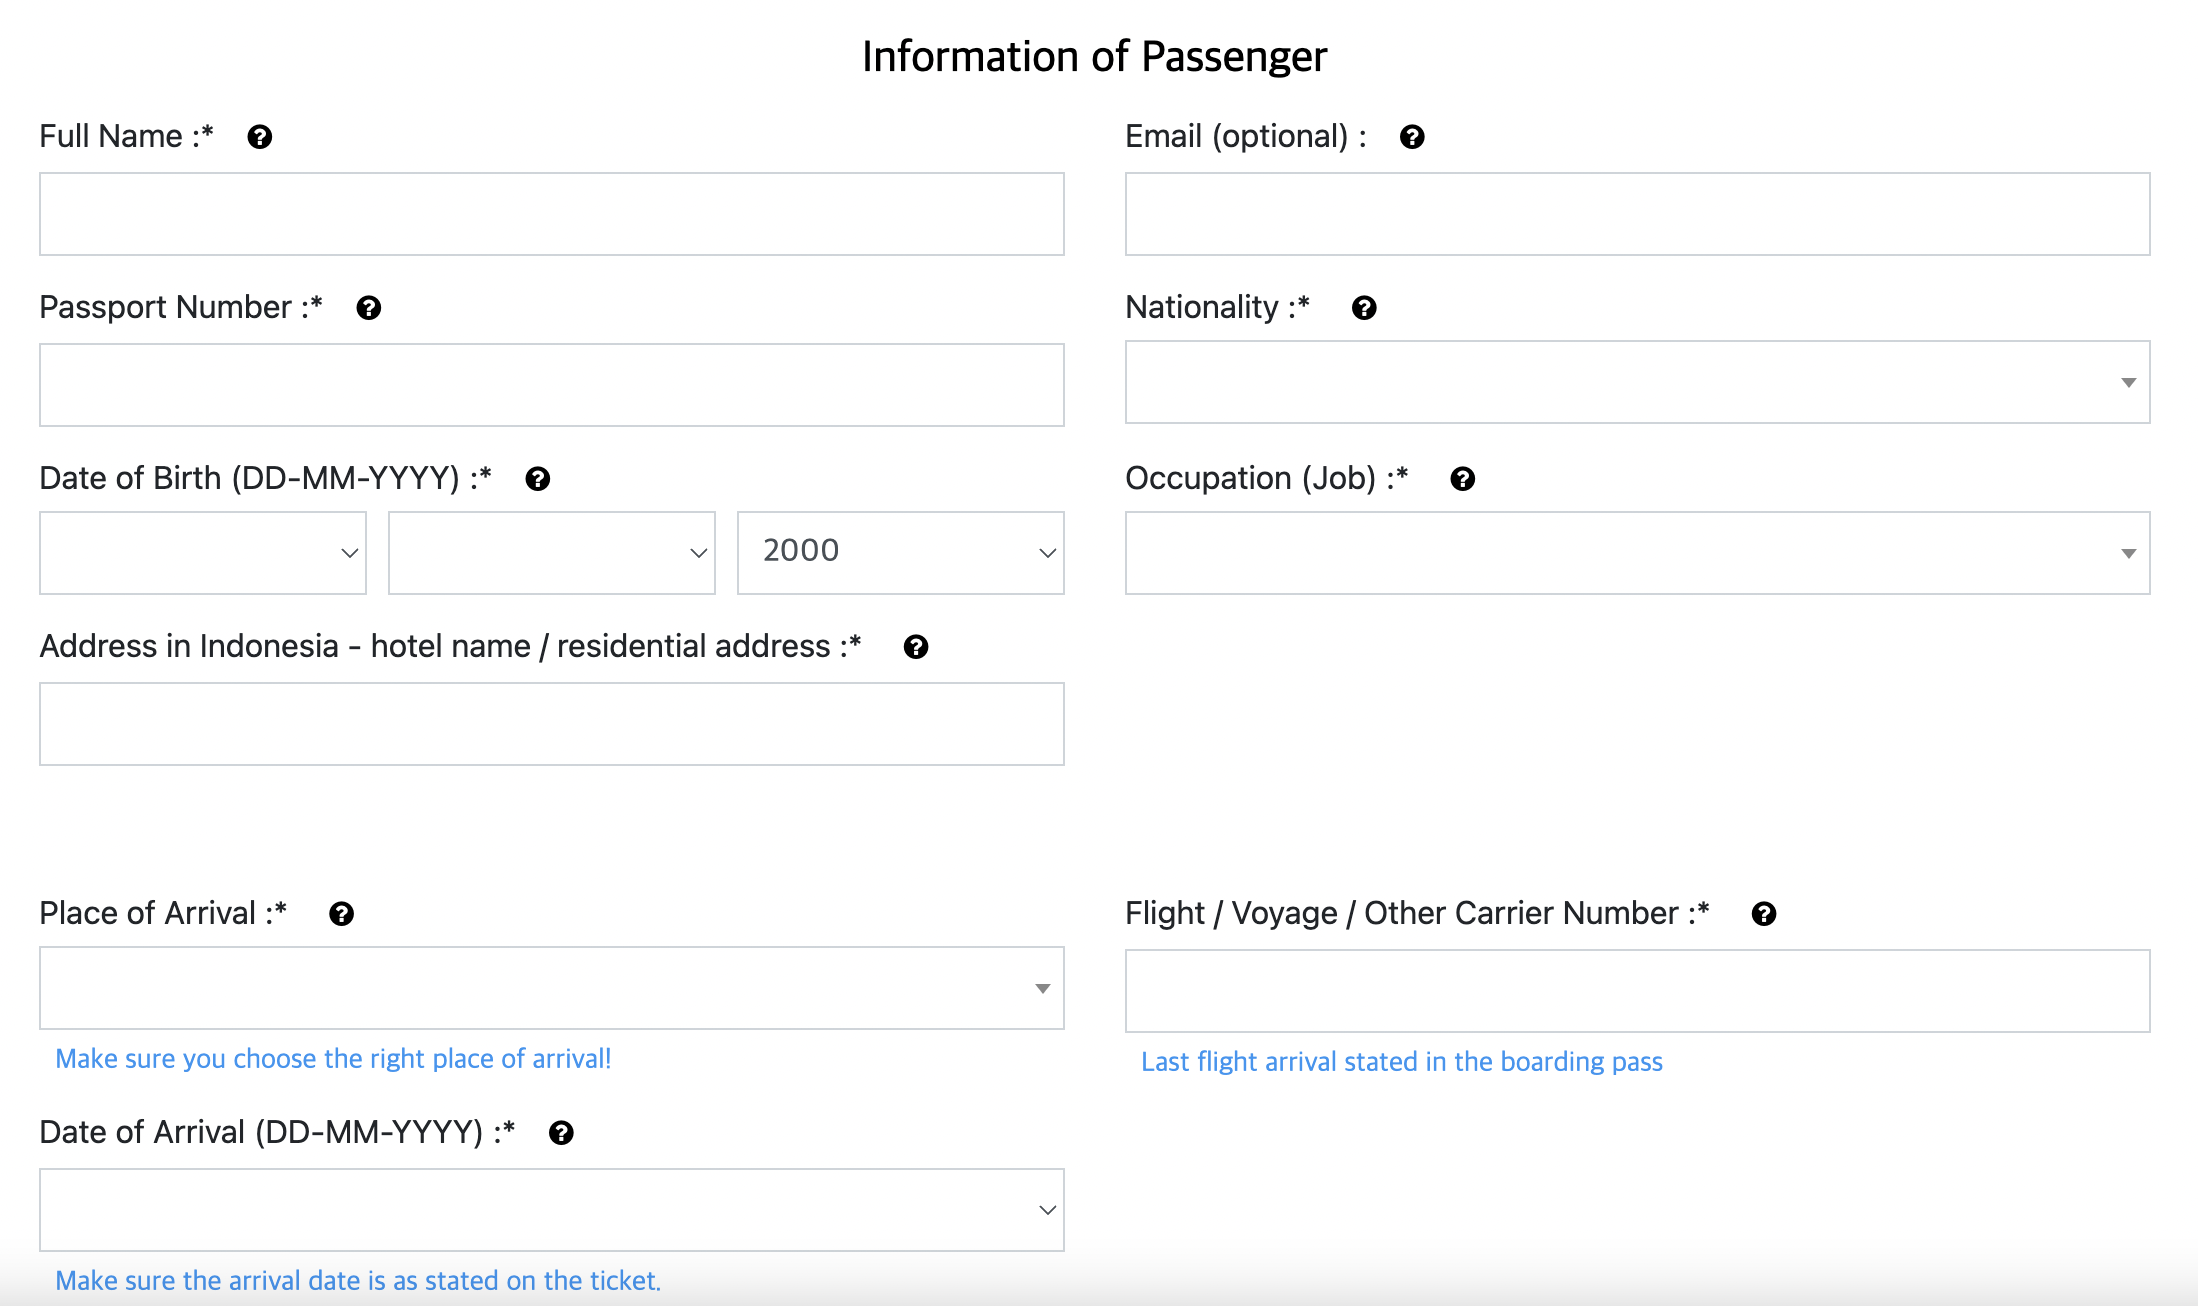Viewport: 2198px width, 1306px height.
Task: Show help for Flight/Voyage Carrier Number
Action: tap(1764, 914)
